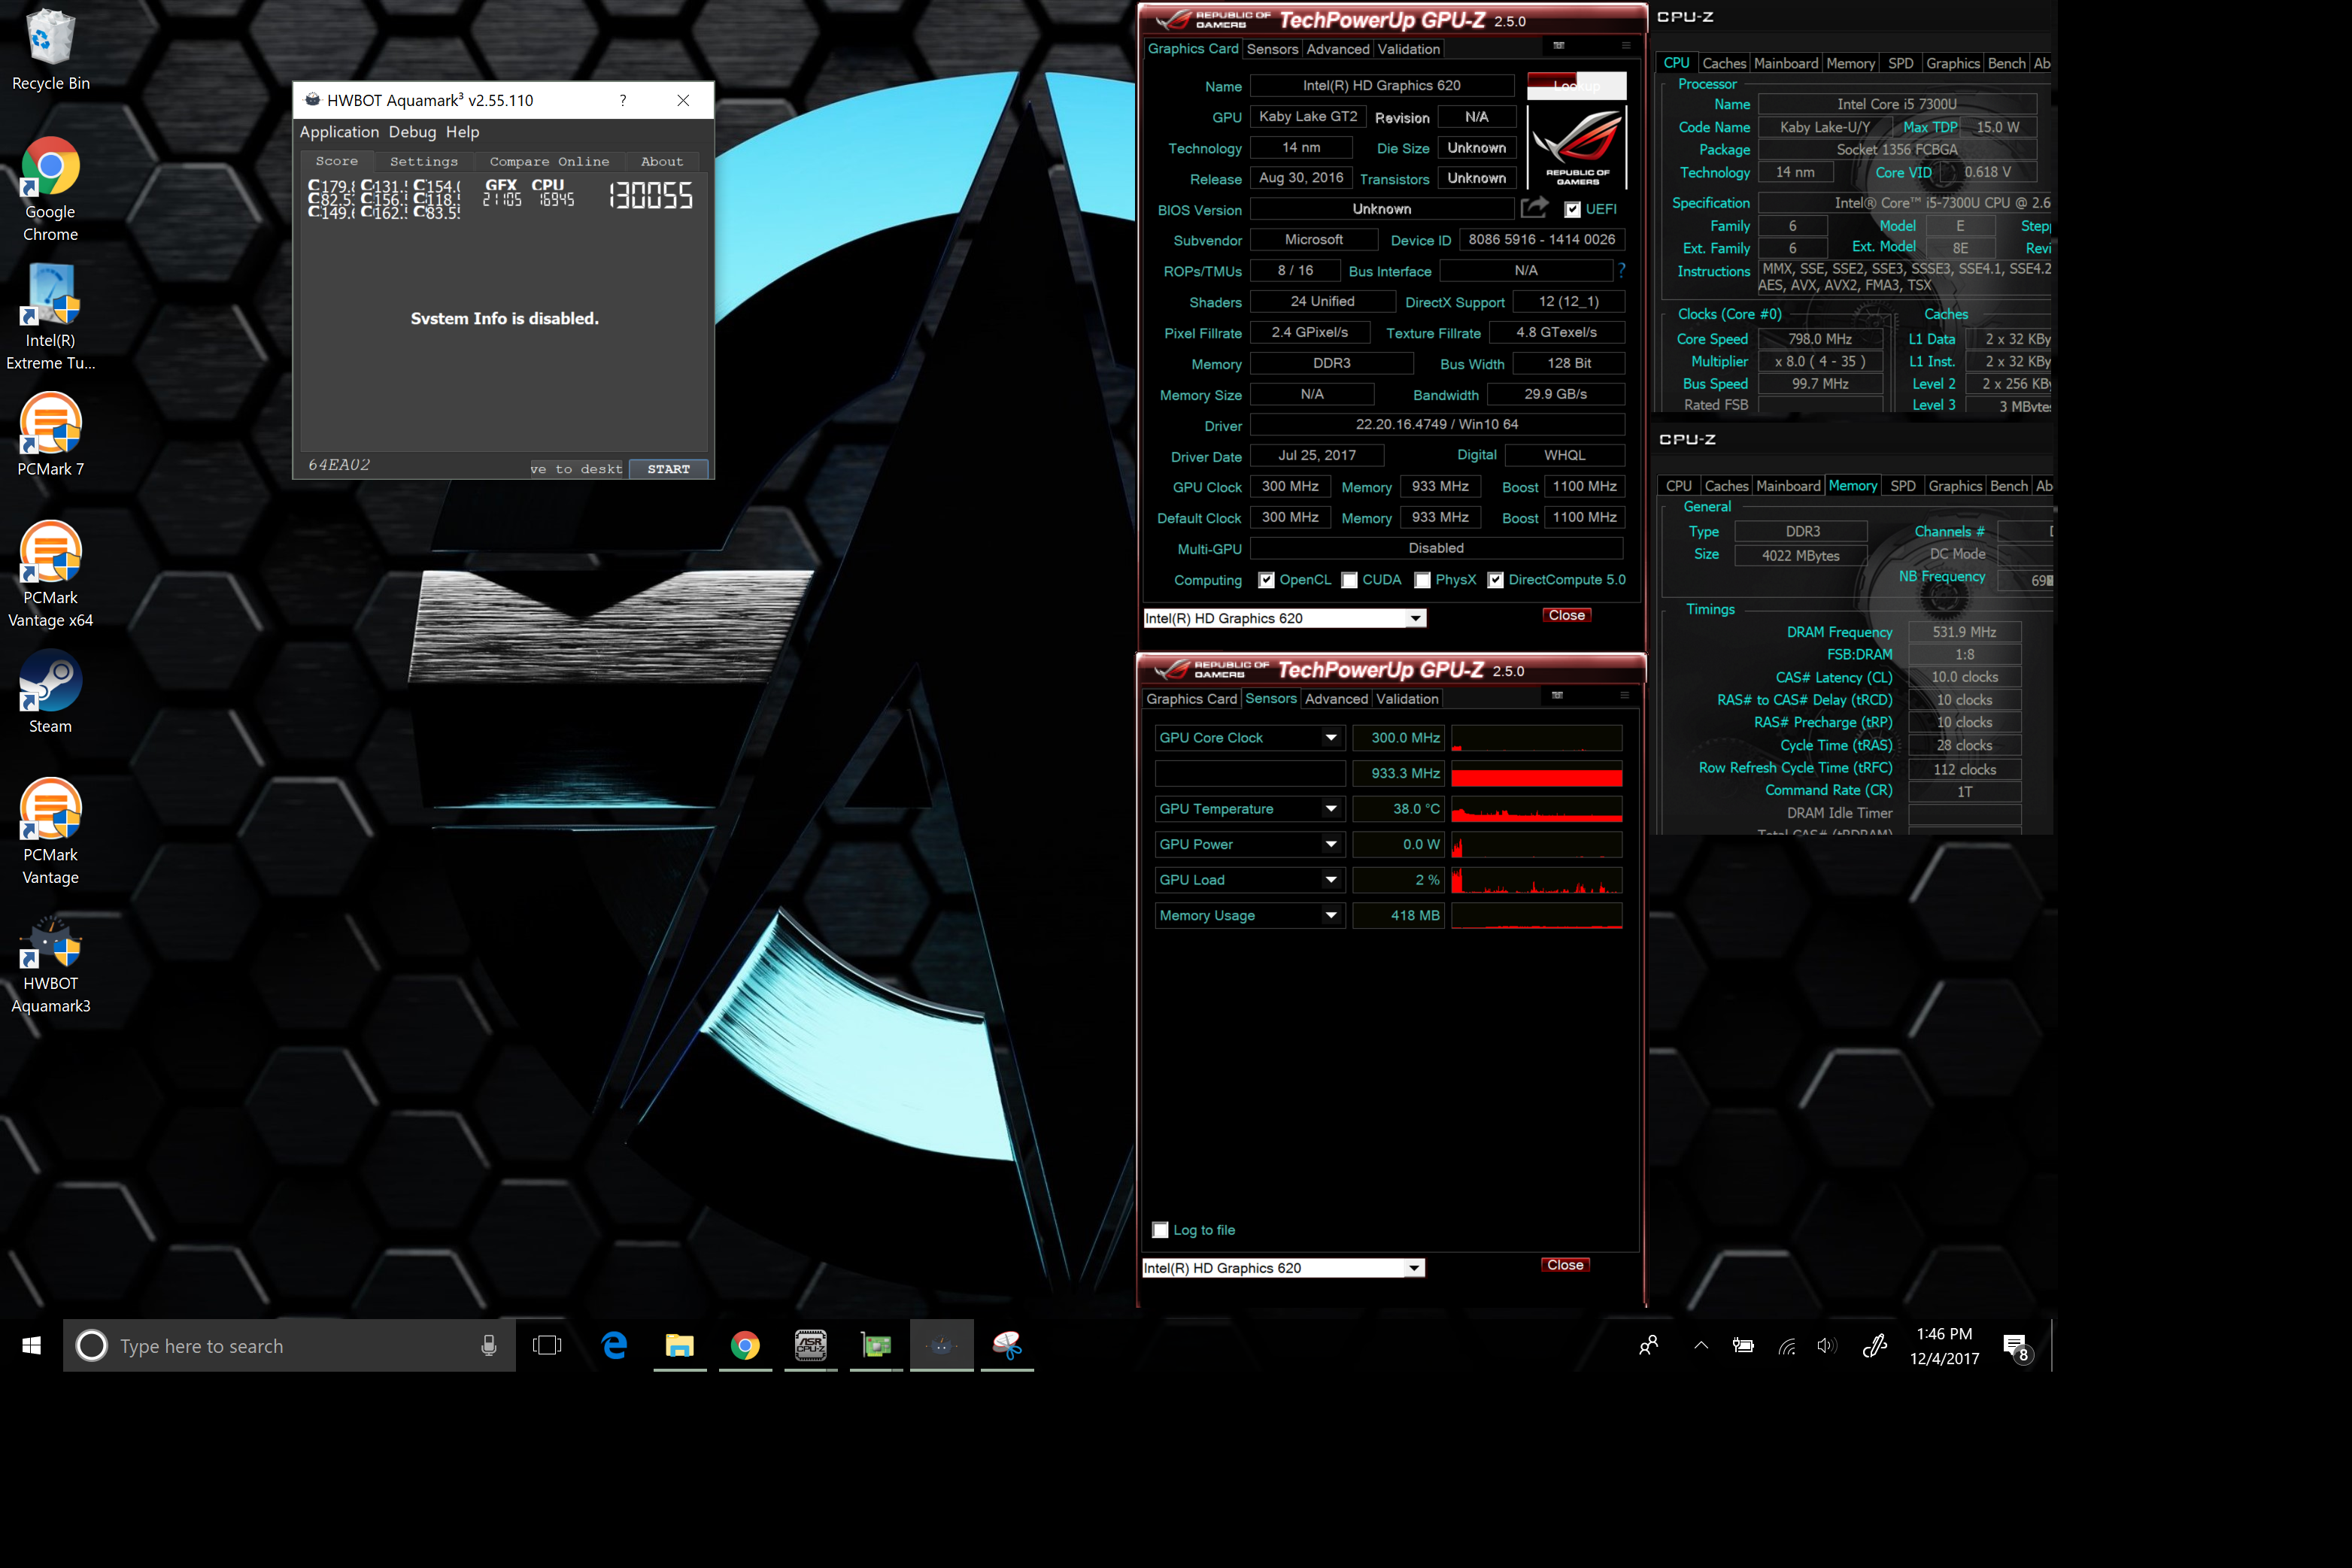Viewport: 2352px width, 1568px height.
Task: Open Debug menu in Aquamark
Action: [x=412, y=132]
